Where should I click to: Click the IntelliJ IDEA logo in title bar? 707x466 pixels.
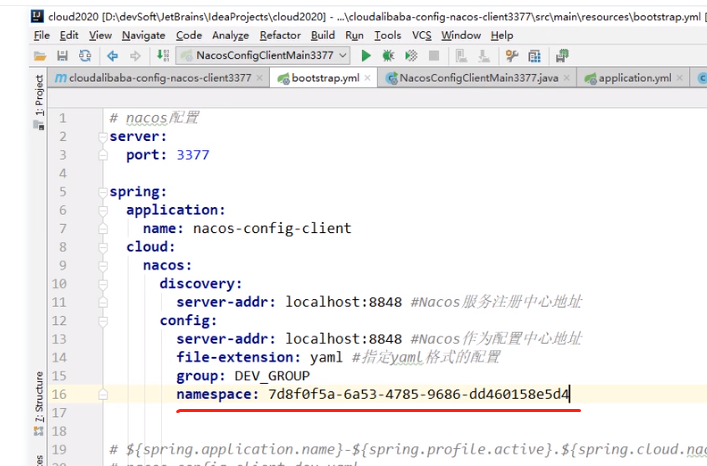coord(37,17)
